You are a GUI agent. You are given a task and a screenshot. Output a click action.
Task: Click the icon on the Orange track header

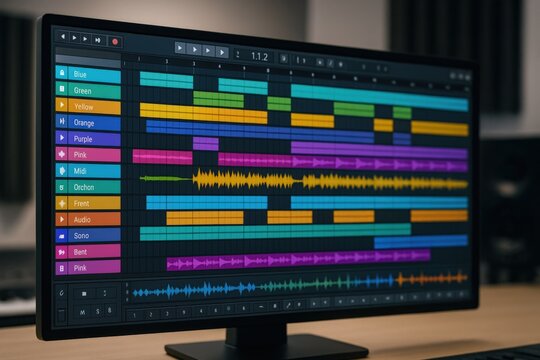[x=62, y=121]
